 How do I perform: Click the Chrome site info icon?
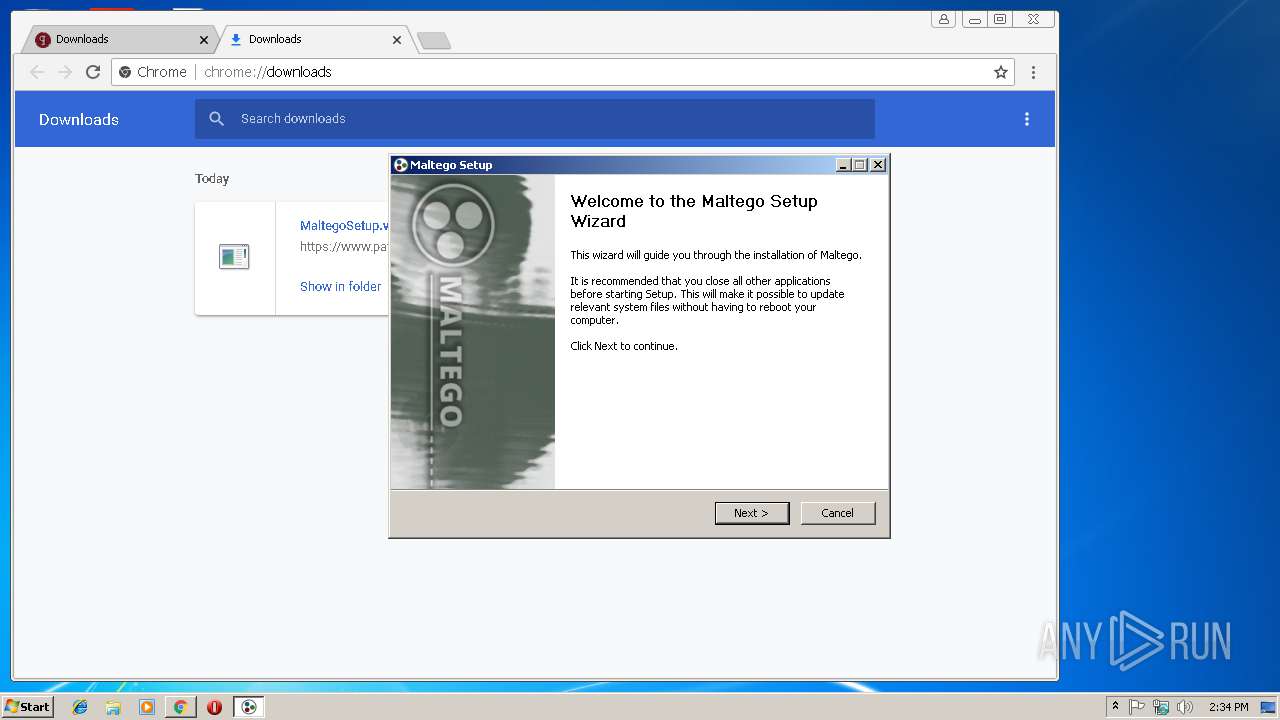coord(125,72)
